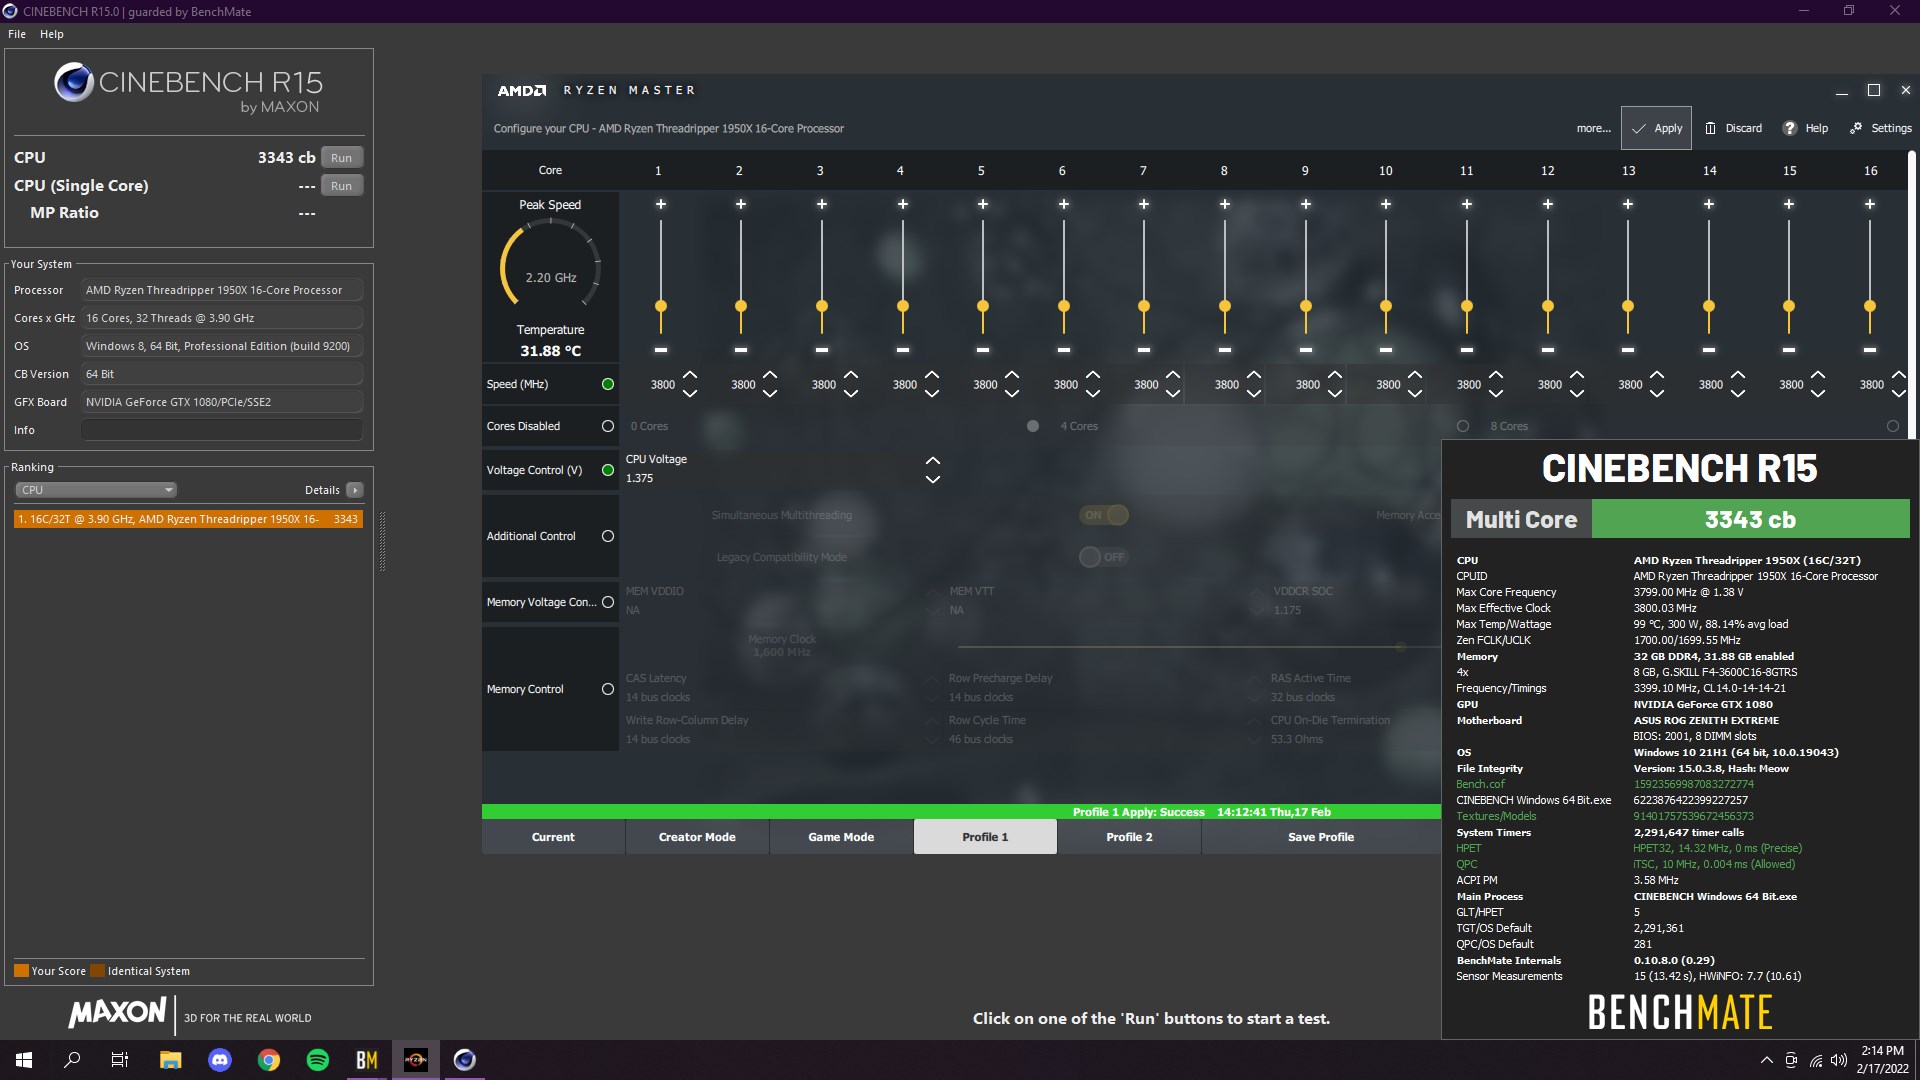
Task: Click the taskbar clock and date
Action: click(1882, 1060)
